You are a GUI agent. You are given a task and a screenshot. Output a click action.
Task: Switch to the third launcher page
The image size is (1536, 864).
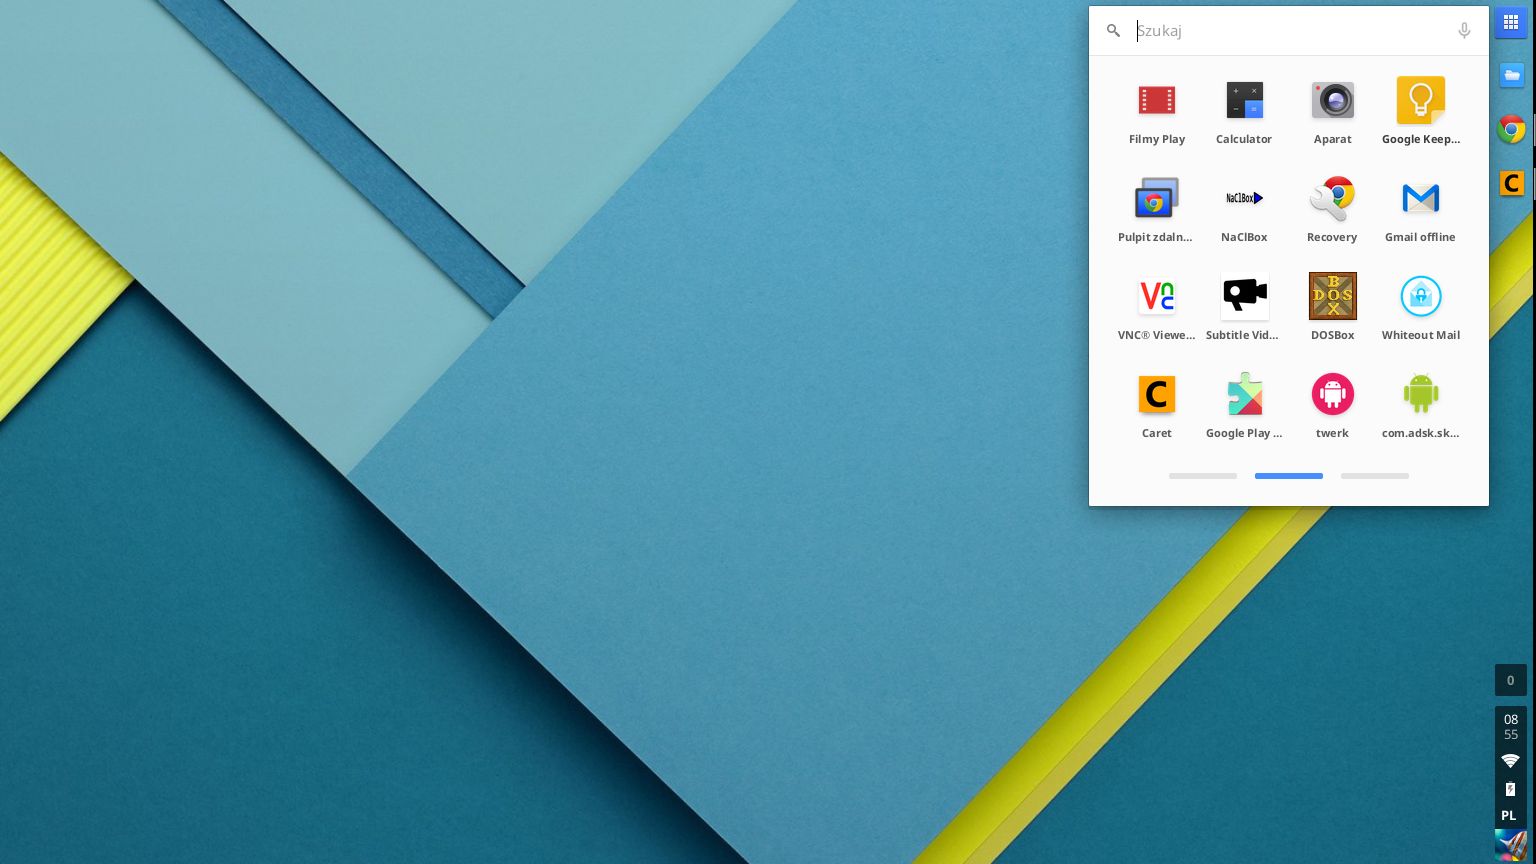click(1375, 476)
